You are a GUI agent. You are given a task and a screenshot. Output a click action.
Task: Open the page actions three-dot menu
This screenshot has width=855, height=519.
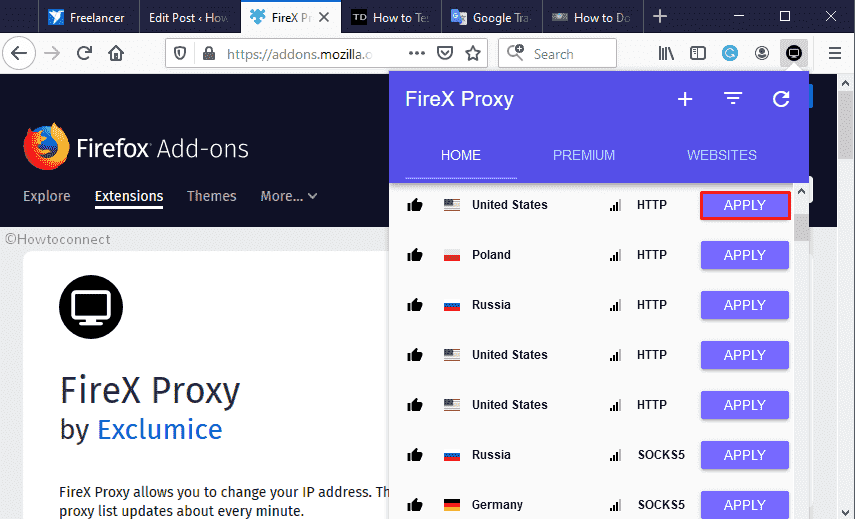(417, 53)
